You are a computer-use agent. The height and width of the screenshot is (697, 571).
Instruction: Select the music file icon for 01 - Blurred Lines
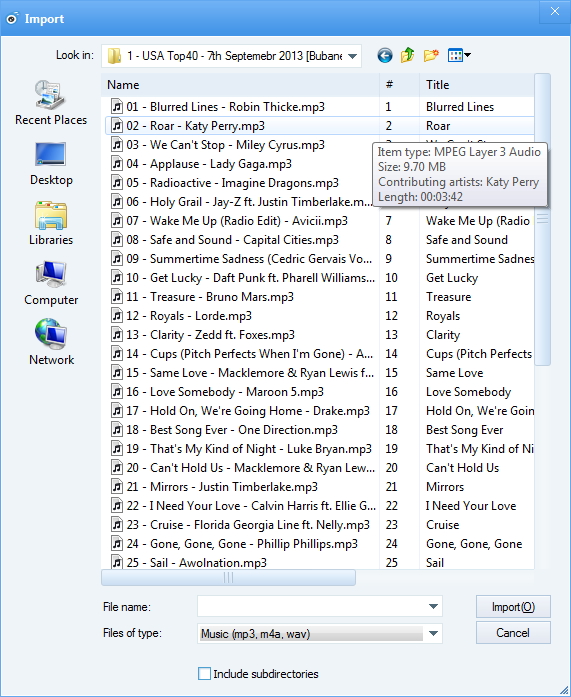point(117,107)
